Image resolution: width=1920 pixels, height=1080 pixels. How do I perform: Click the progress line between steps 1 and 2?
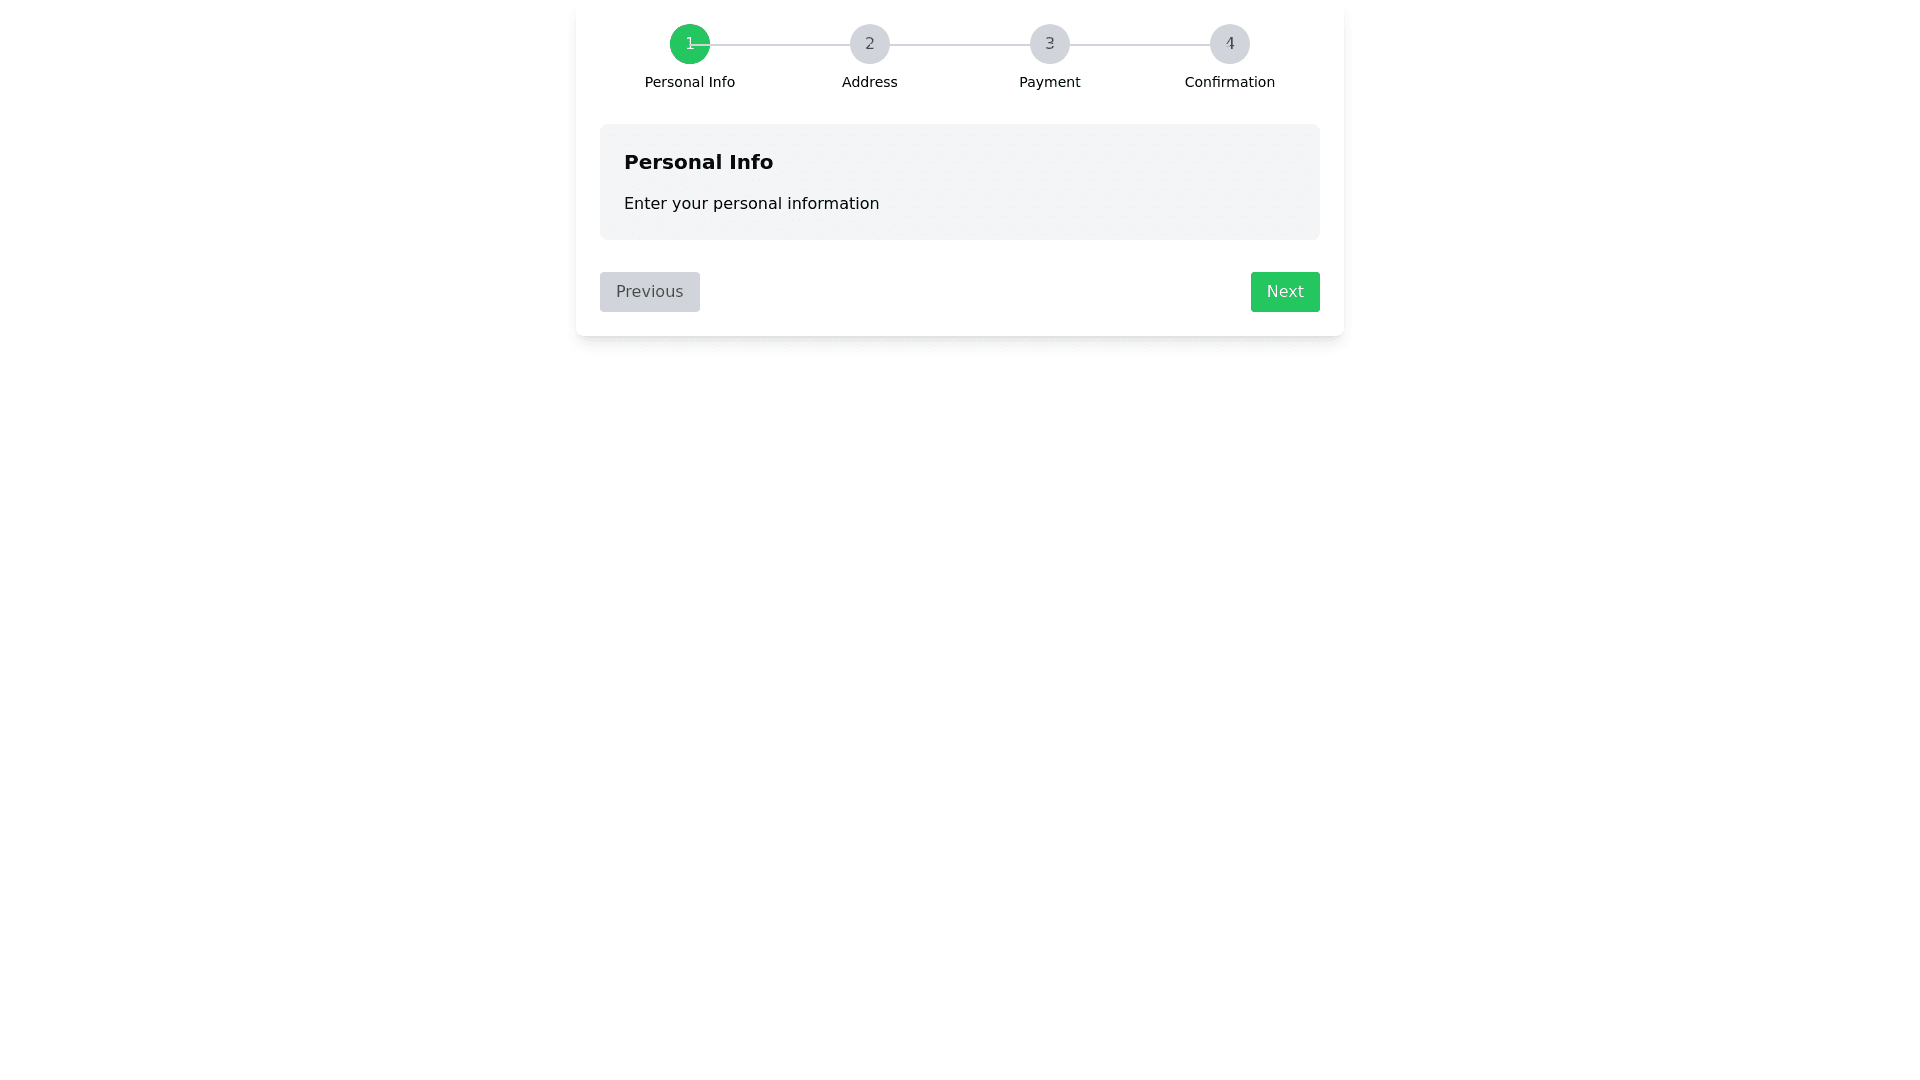click(x=779, y=44)
